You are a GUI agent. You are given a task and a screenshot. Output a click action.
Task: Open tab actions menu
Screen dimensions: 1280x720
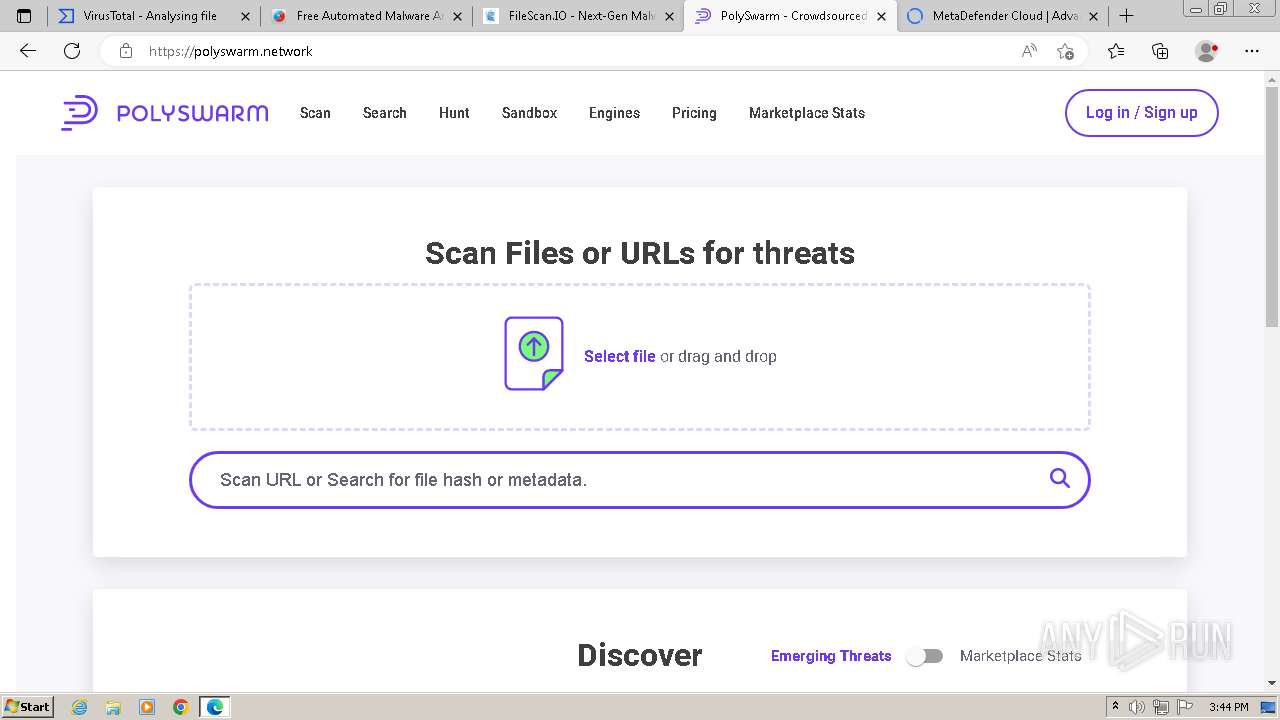pyautogui.click(x=24, y=15)
